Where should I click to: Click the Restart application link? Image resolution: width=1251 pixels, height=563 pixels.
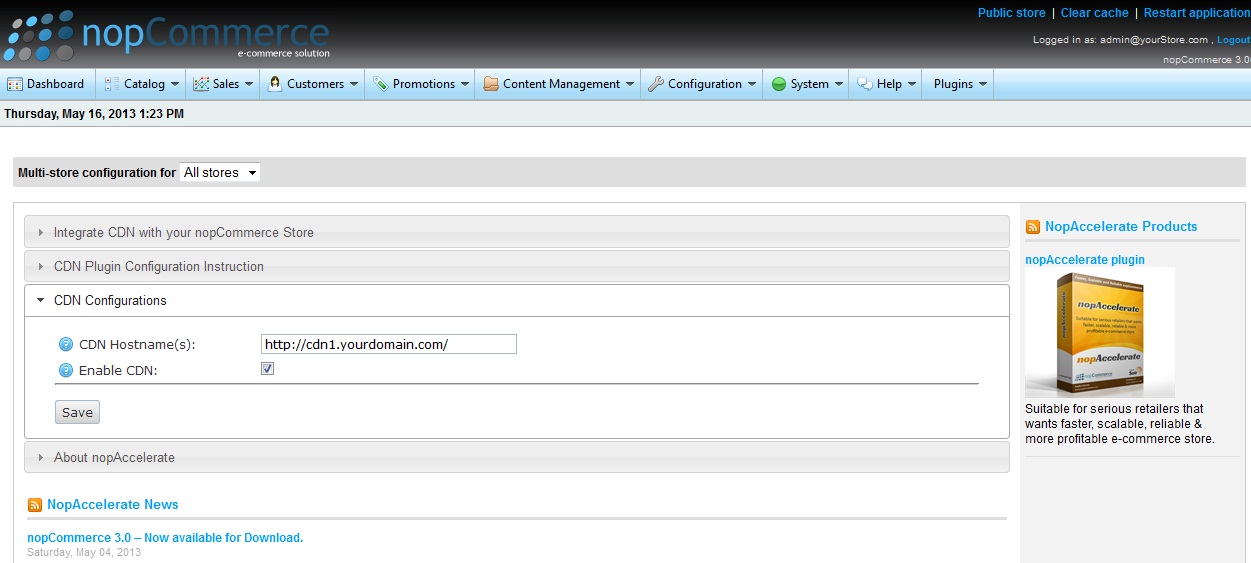(x=1197, y=13)
